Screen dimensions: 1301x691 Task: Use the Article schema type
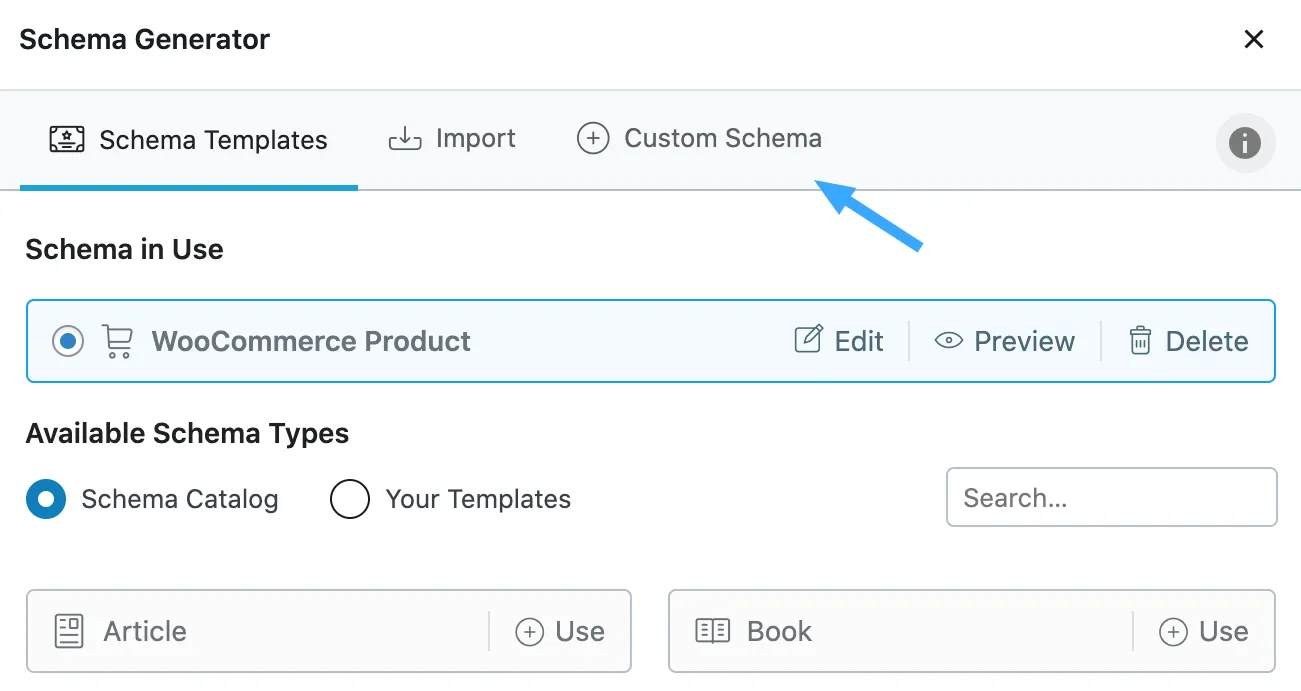coord(560,632)
